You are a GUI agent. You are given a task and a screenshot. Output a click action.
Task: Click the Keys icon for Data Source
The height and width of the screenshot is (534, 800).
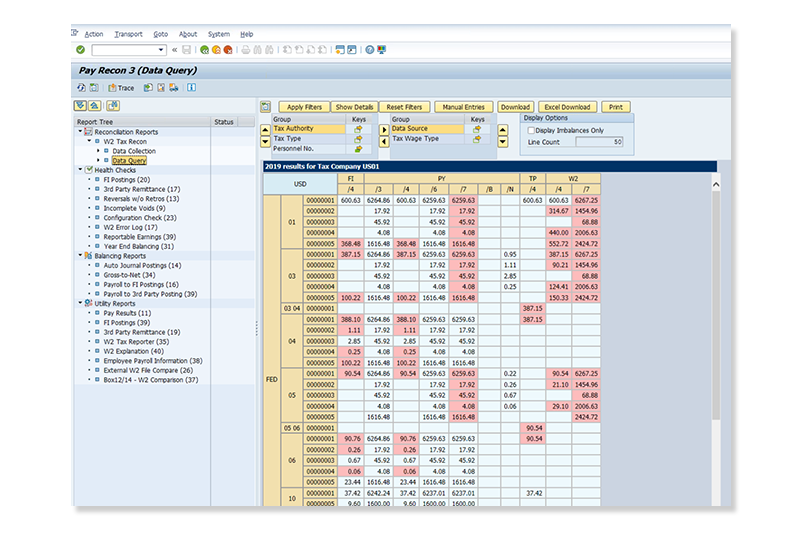pos(477,129)
